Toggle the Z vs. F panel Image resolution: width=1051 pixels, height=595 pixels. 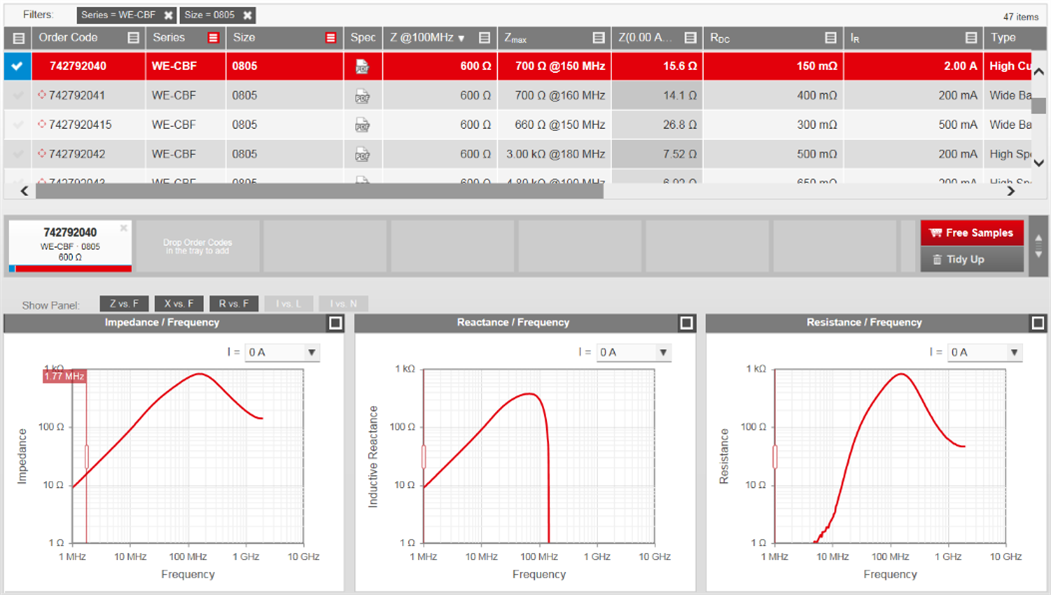(x=124, y=304)
